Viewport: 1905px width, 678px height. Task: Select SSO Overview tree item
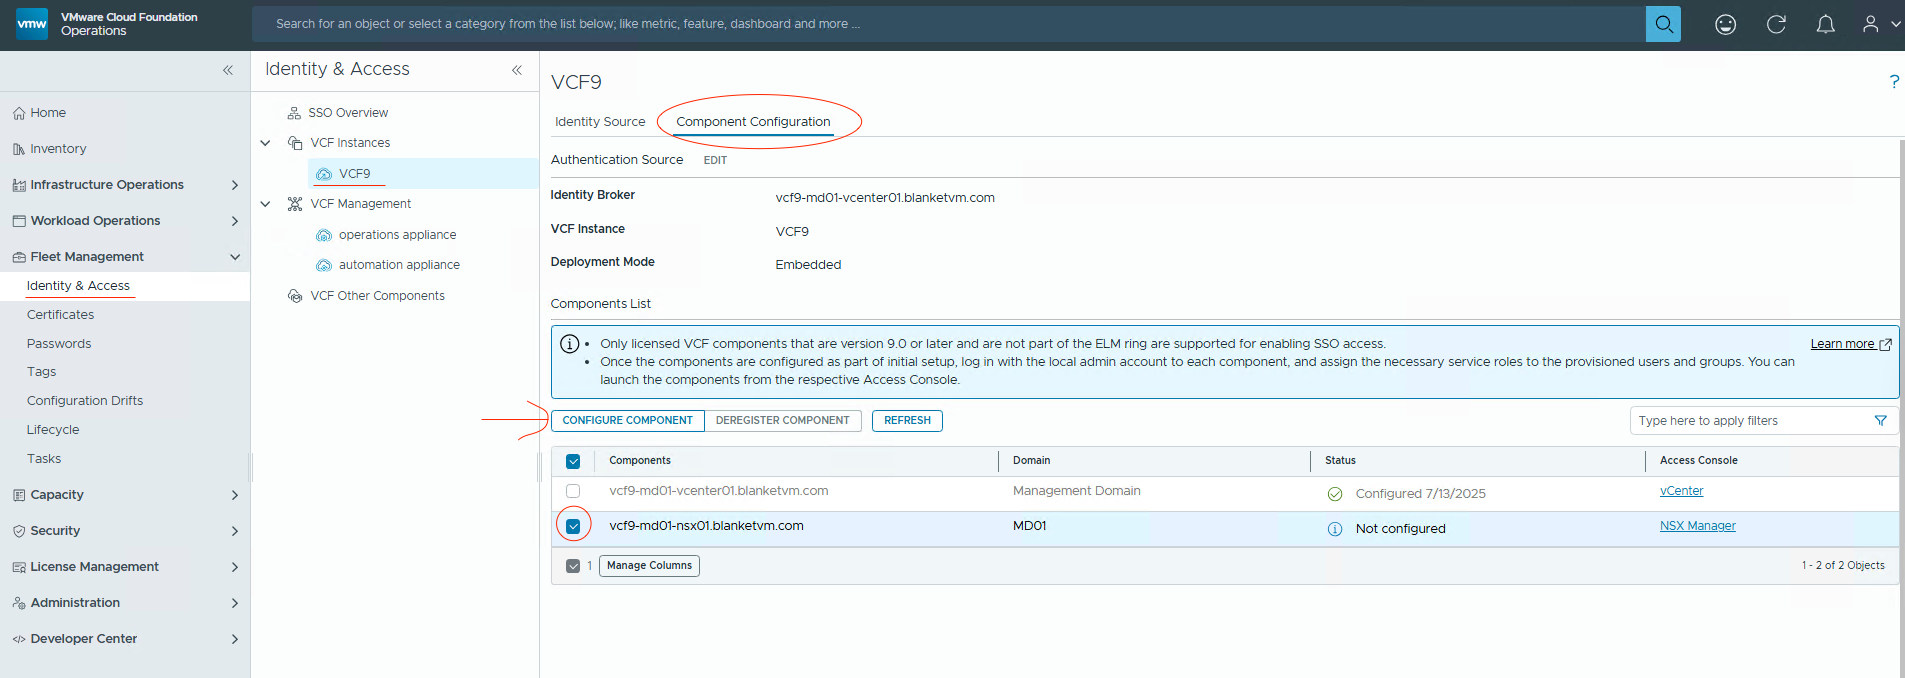point(348,113)
